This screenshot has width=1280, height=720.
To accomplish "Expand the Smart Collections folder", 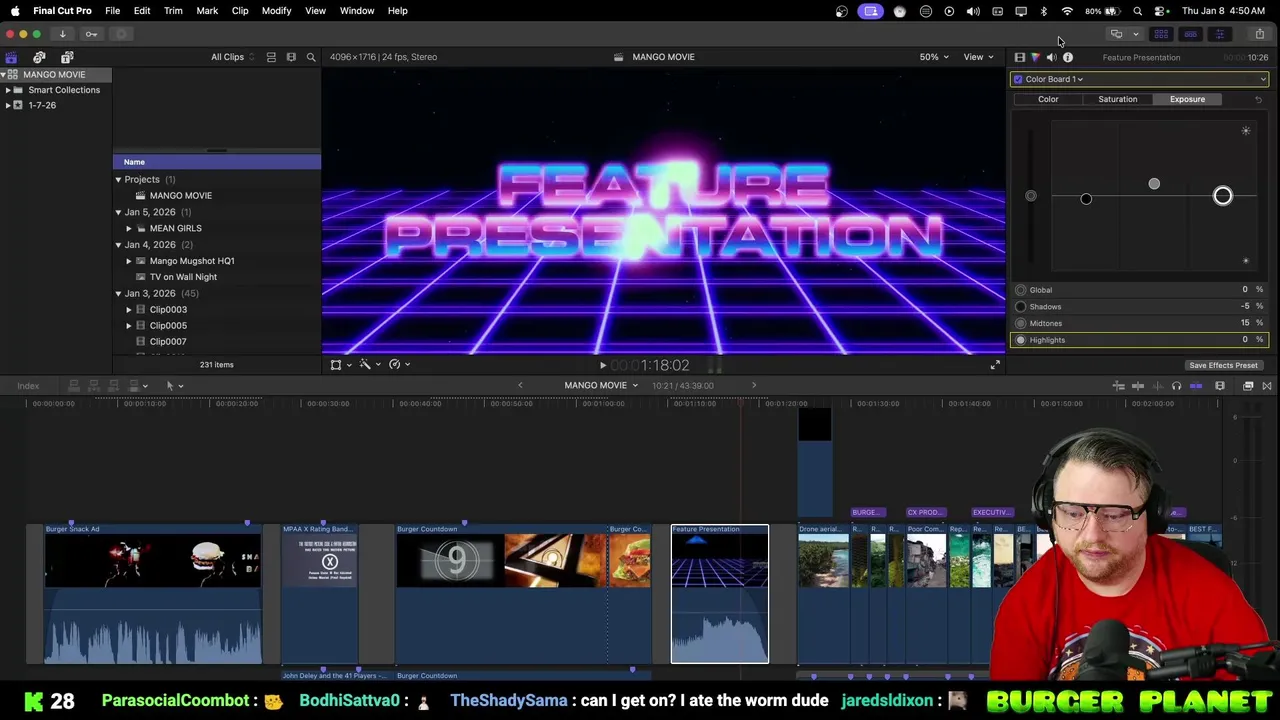I will click(x=8, y=90).
